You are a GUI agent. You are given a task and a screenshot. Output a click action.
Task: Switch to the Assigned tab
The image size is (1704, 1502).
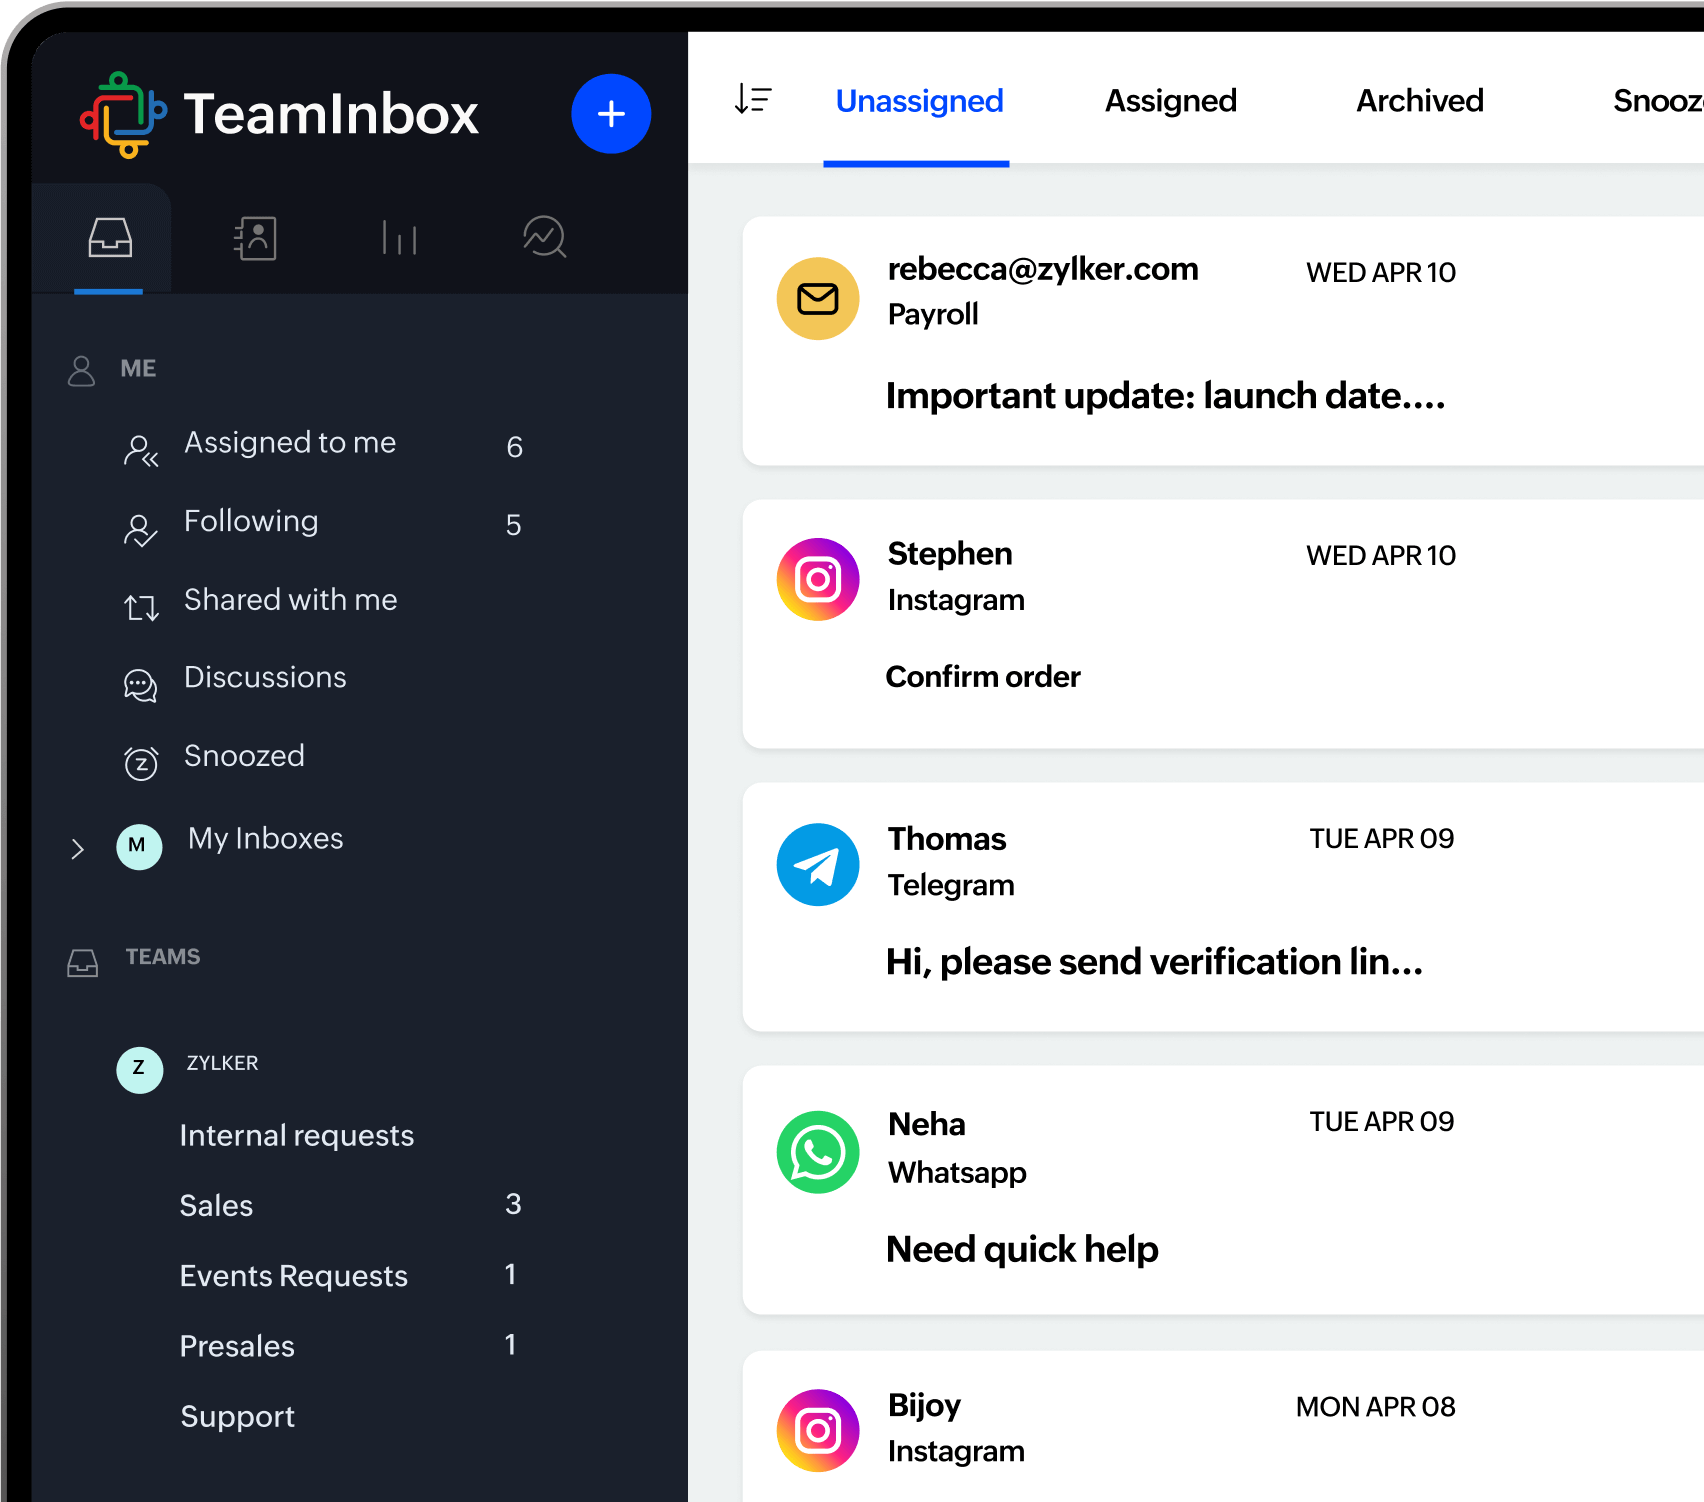(1171, 101)
